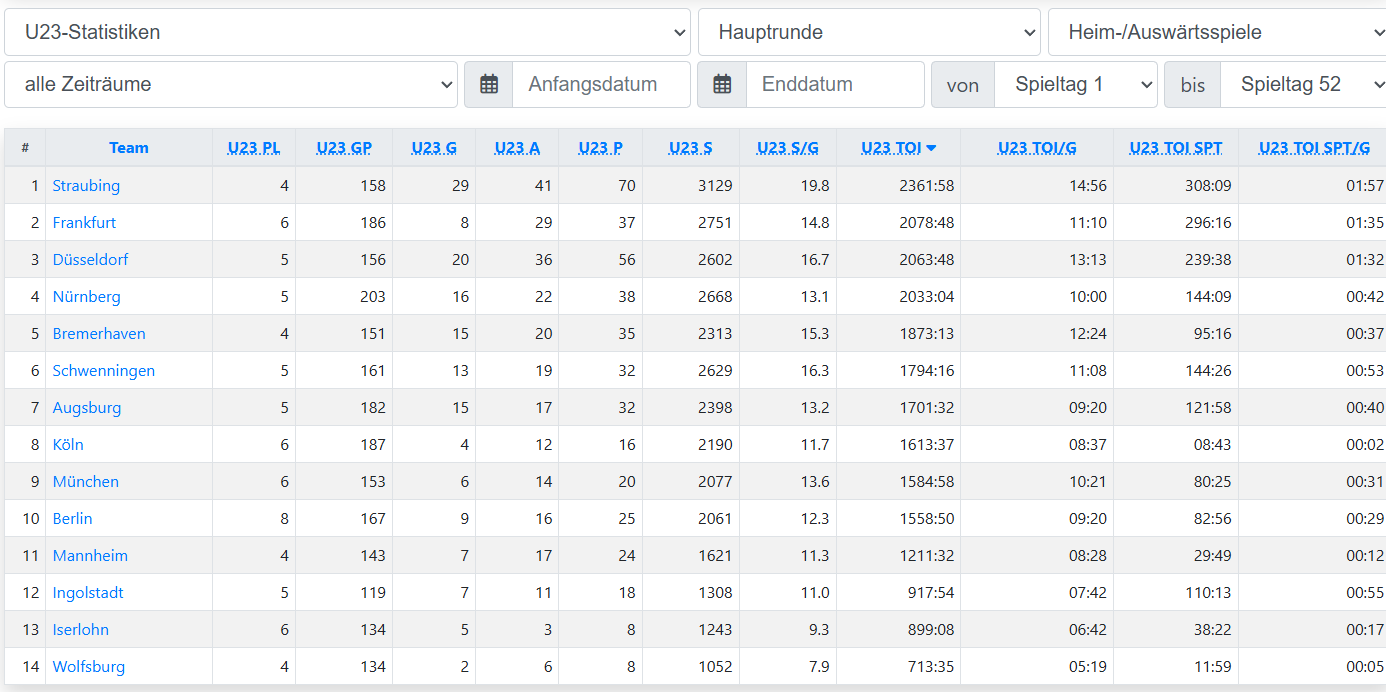Open the Spieltag 52 end dropdown
The width and height of the screenshot is (1386, 692).
[x=1302, y=85]
